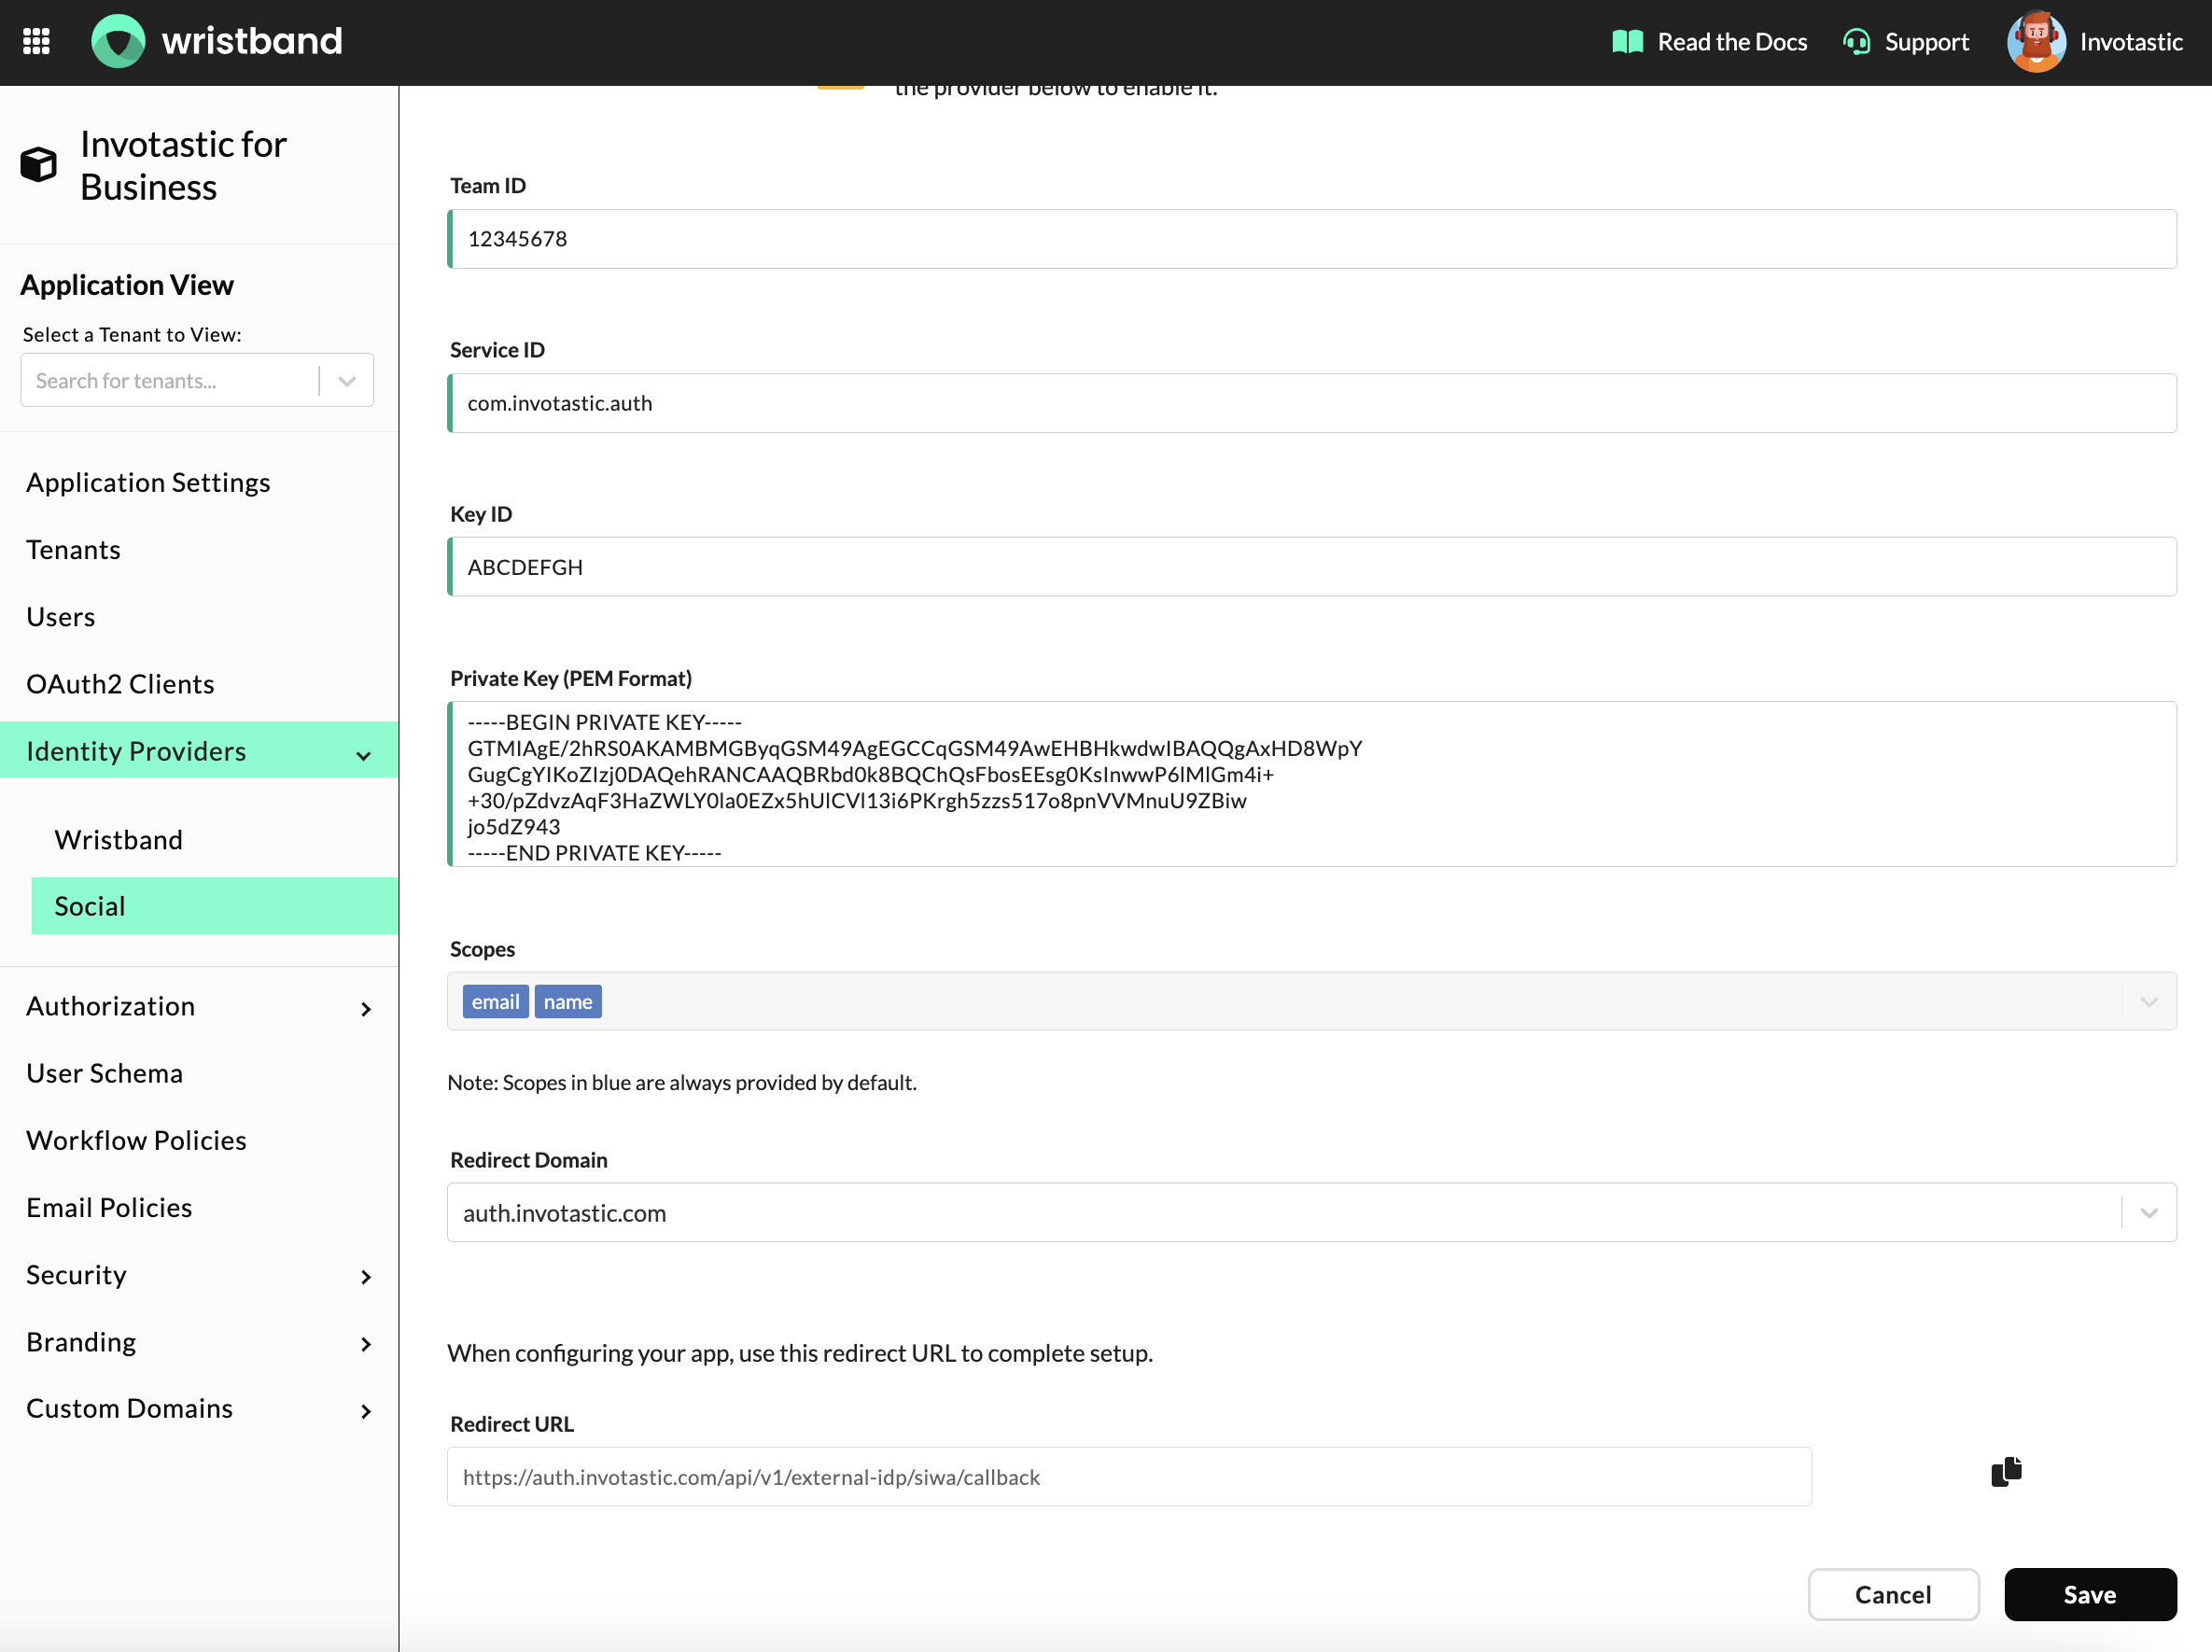Open the app grid launcher icon
The image size is (2212, 1652).
coord(37,41)
